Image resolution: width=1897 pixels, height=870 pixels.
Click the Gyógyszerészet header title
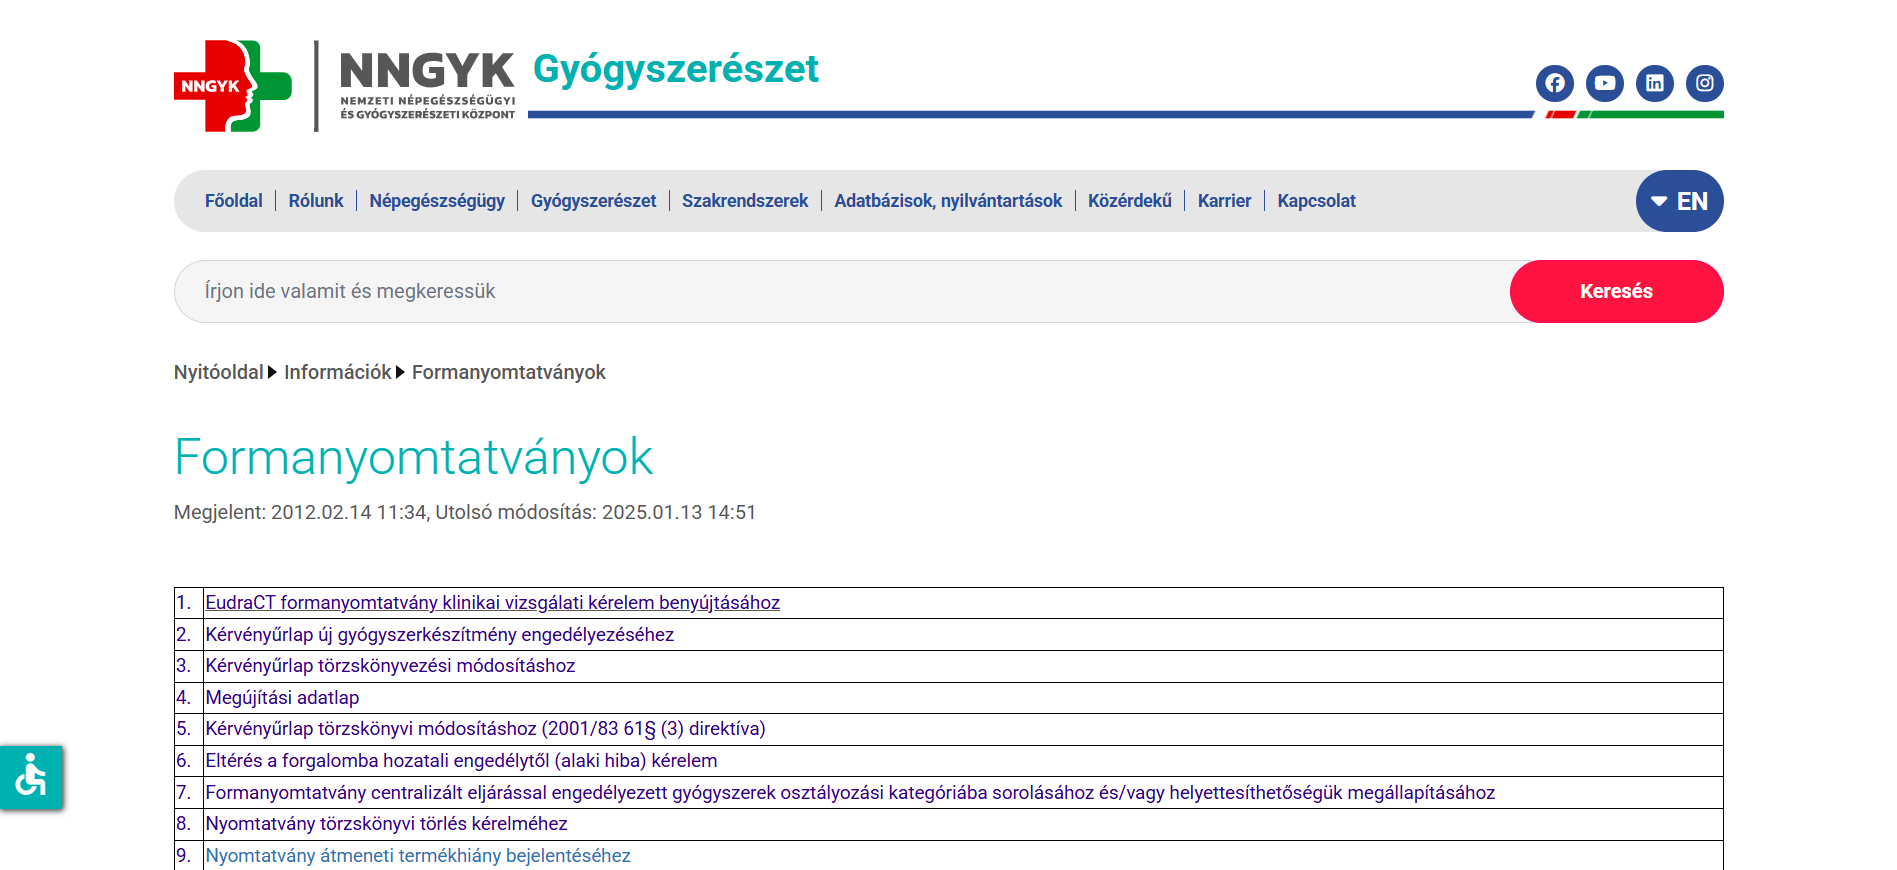coord(676,69)
